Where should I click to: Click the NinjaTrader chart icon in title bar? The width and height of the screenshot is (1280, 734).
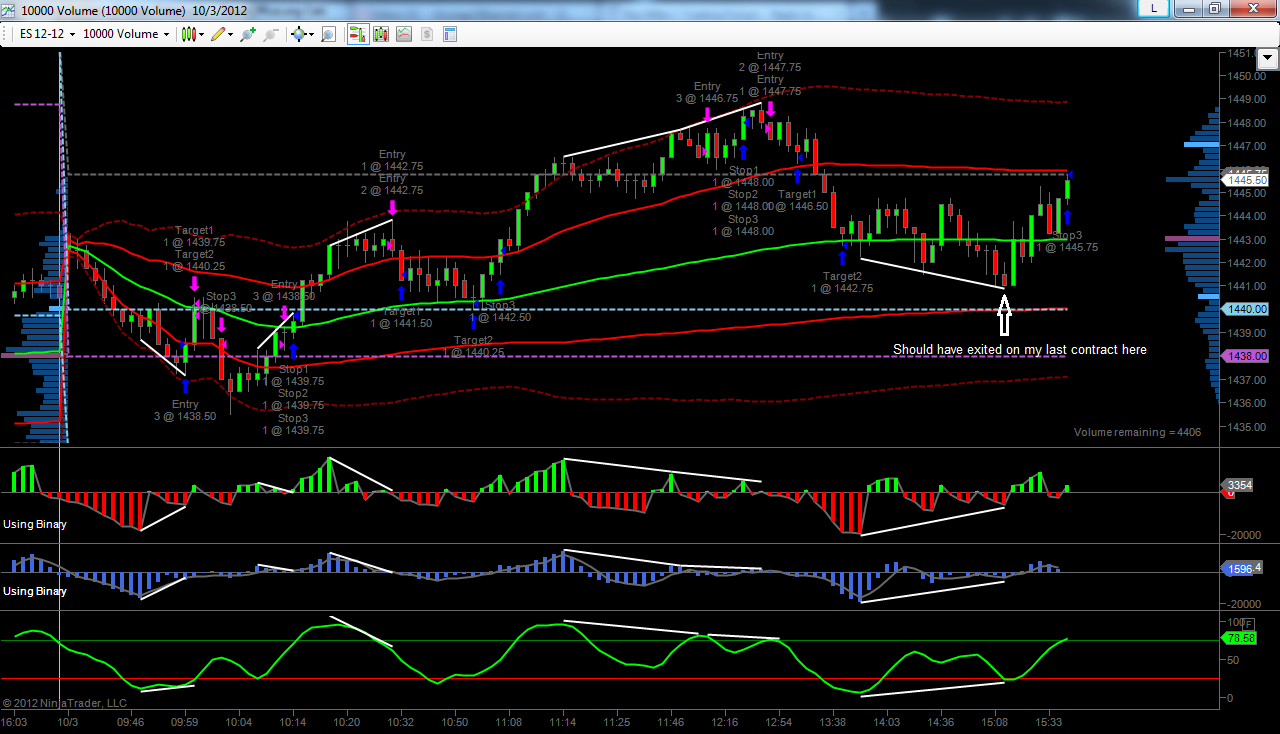pyautogui.click(x=10, y=9)
